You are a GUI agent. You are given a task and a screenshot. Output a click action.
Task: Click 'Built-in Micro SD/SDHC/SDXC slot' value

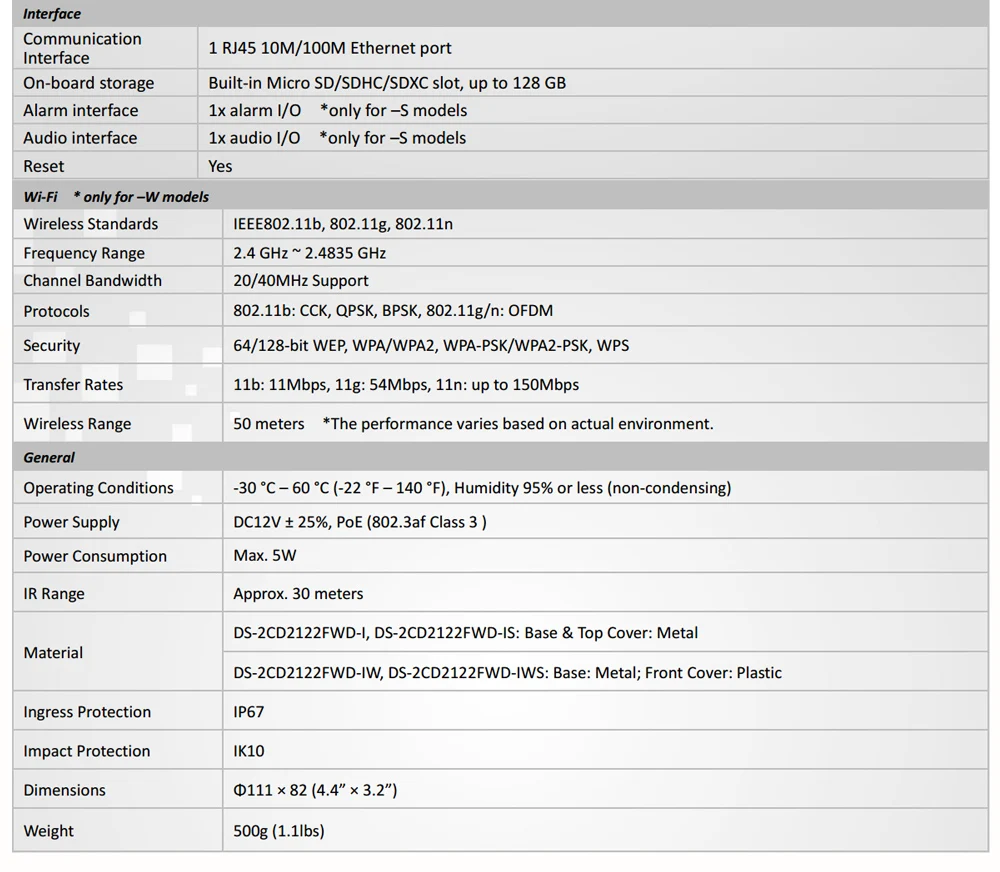387,83
